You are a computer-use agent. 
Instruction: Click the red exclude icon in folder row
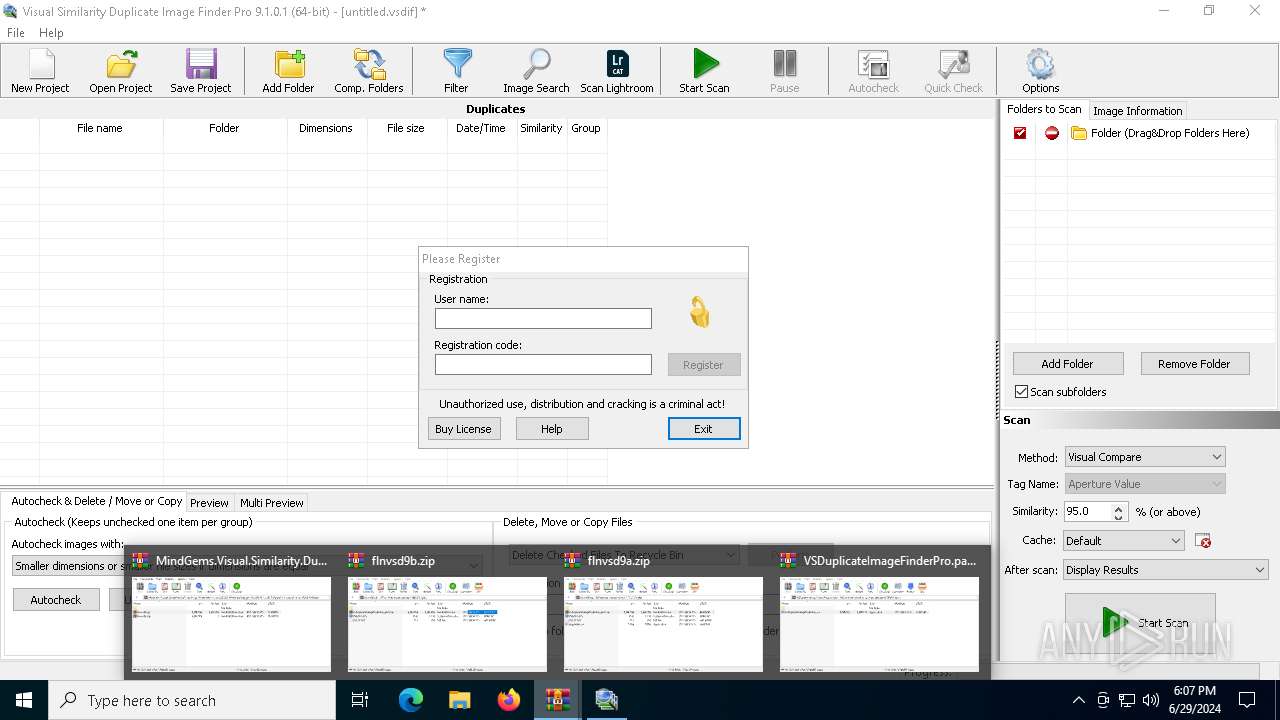1051,133
